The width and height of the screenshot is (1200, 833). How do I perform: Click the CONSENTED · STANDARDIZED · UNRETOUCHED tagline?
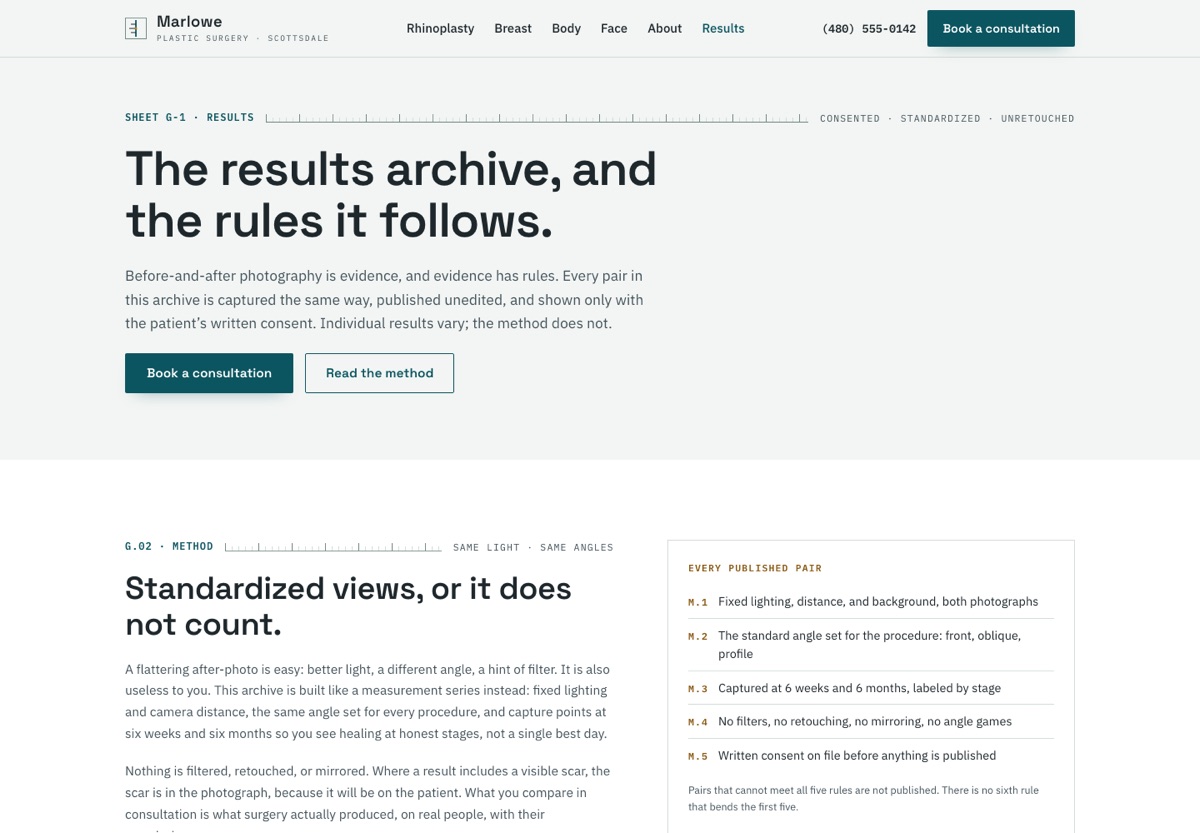point(947,118)
